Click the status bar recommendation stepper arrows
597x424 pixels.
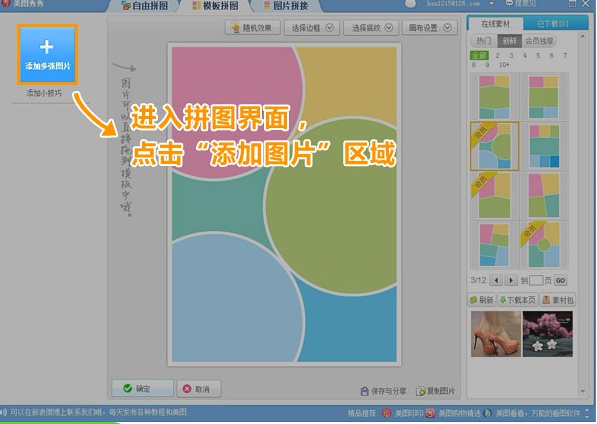(x=587, y=413)
